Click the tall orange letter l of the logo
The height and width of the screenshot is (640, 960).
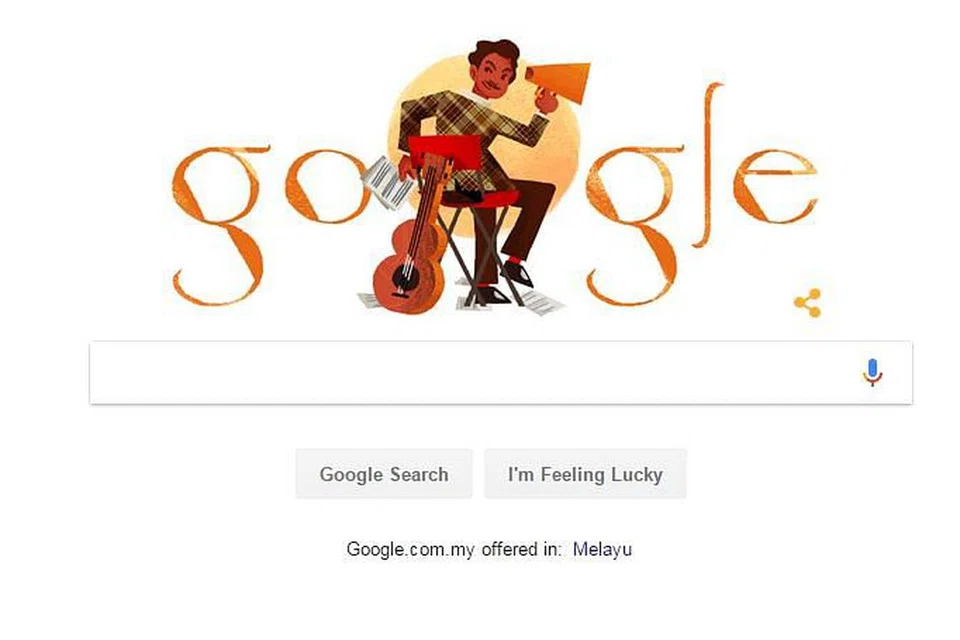(x=710, y=165)
